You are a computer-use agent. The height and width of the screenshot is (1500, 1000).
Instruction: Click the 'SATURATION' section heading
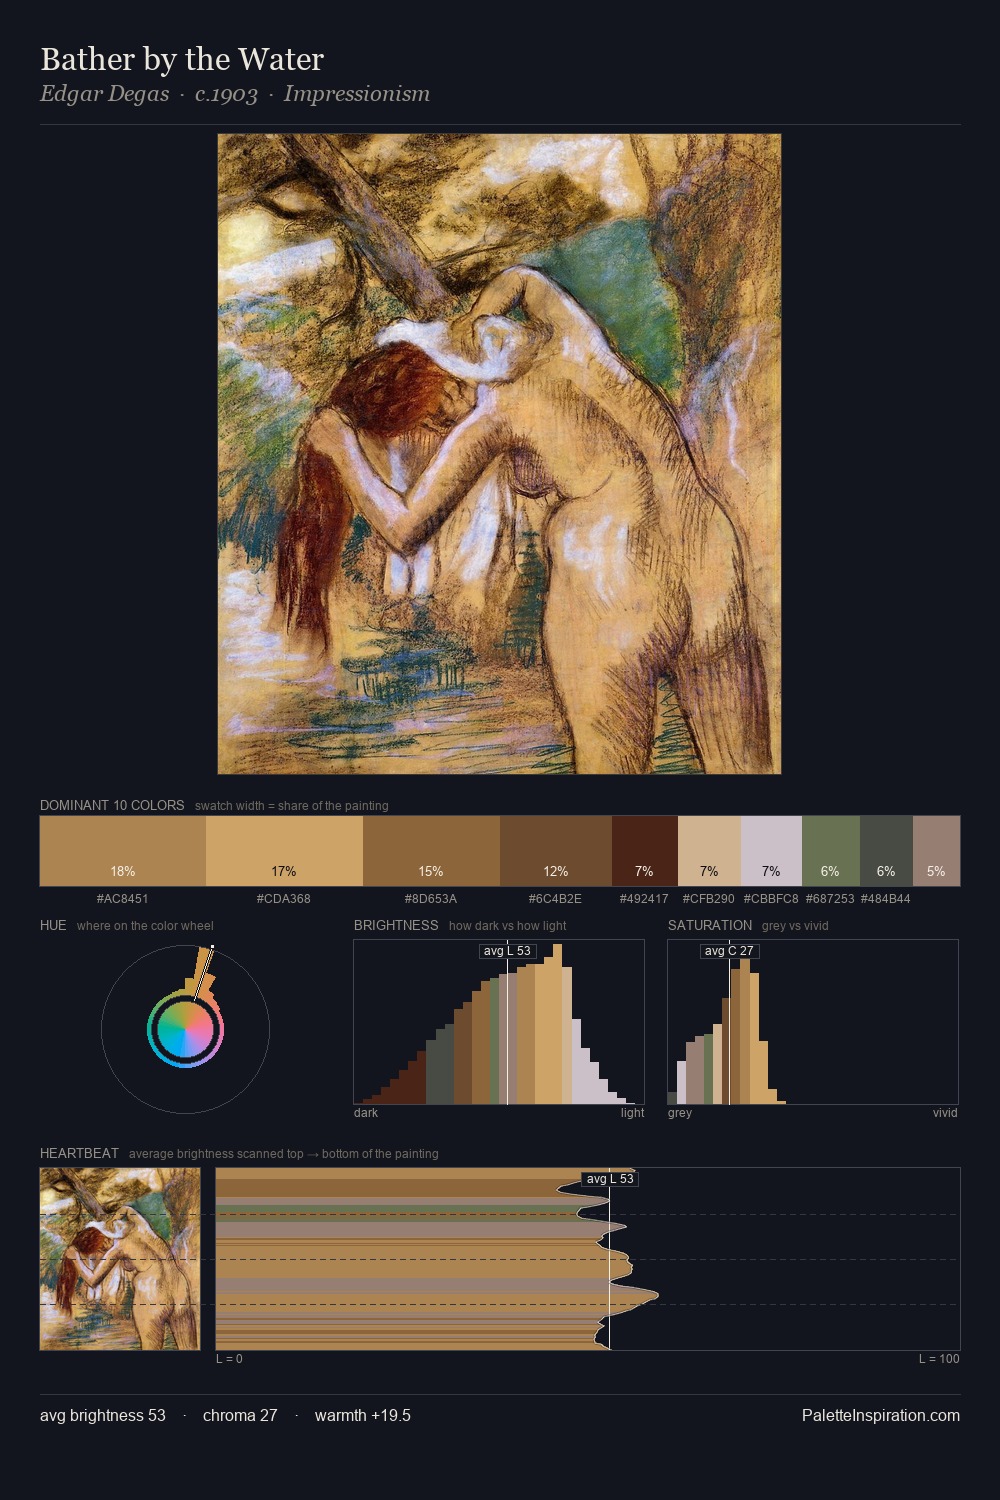[710, 925]
